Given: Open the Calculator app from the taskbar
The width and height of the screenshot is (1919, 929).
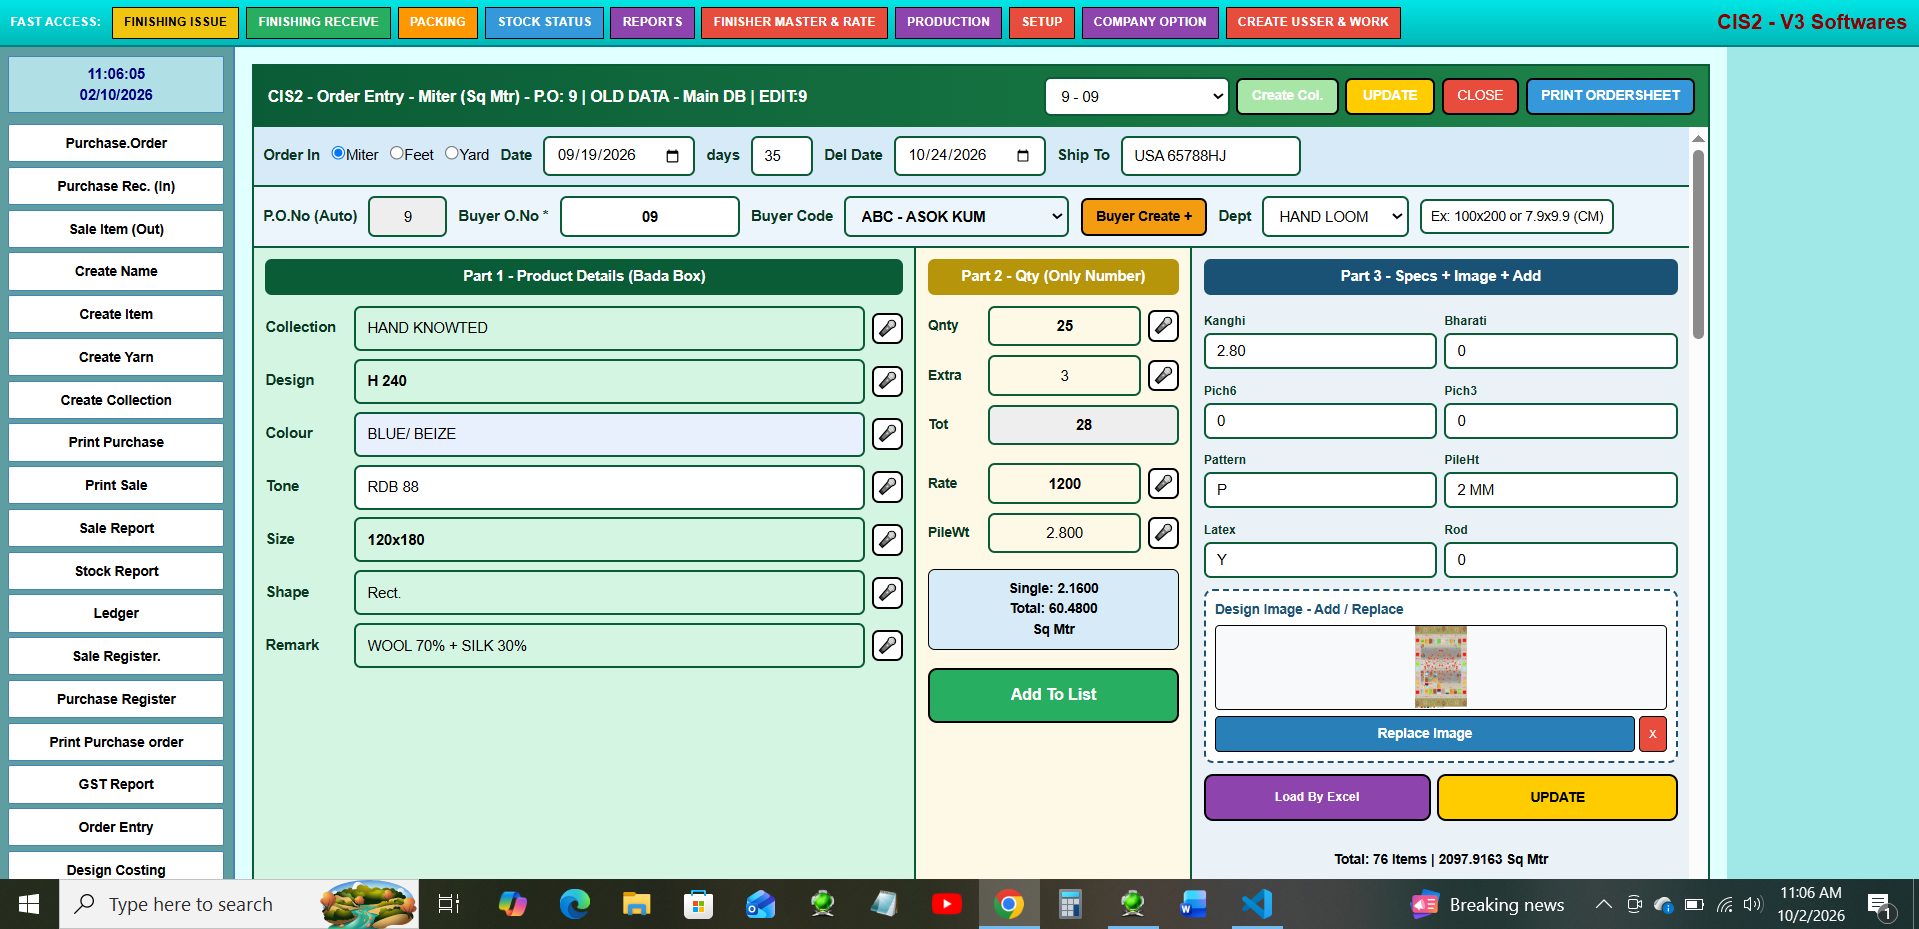Looking at the screenshot, I should click(x=1071, y=905).
